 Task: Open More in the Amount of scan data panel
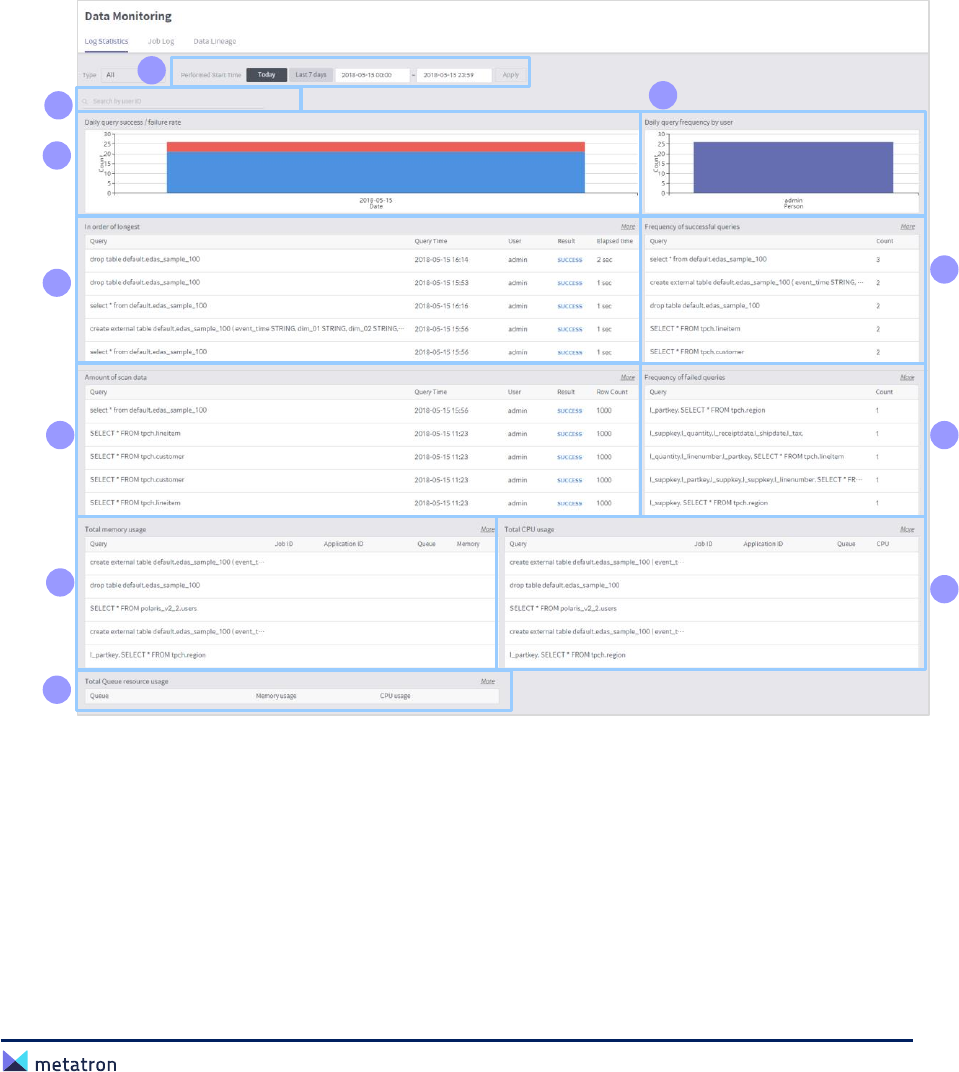point(628,377)
